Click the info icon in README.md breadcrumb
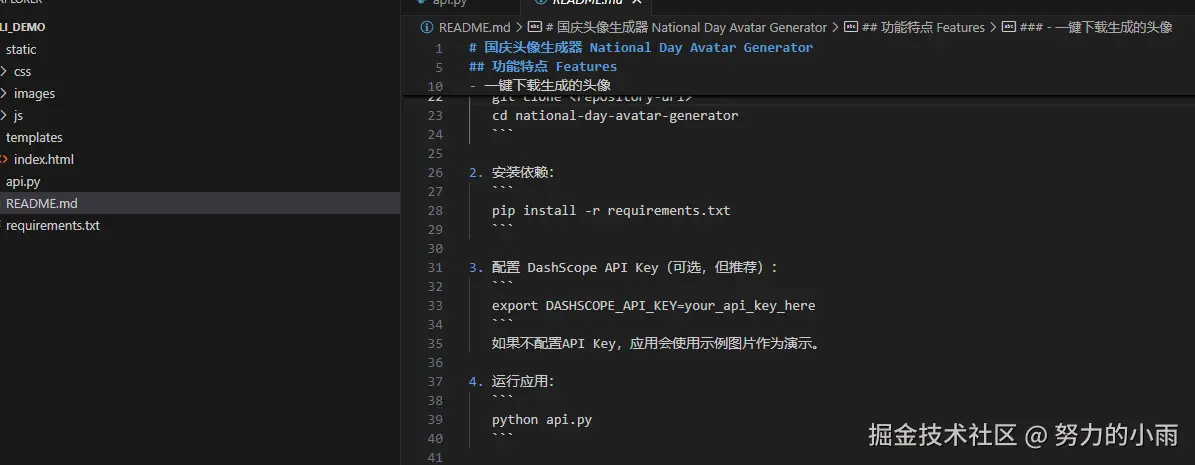 point(427,27)
